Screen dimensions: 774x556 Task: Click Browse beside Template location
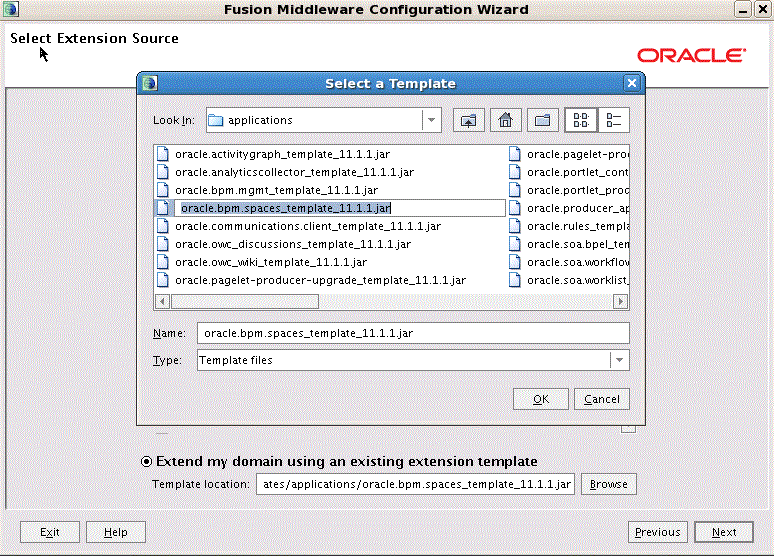(x=609, y=484)
